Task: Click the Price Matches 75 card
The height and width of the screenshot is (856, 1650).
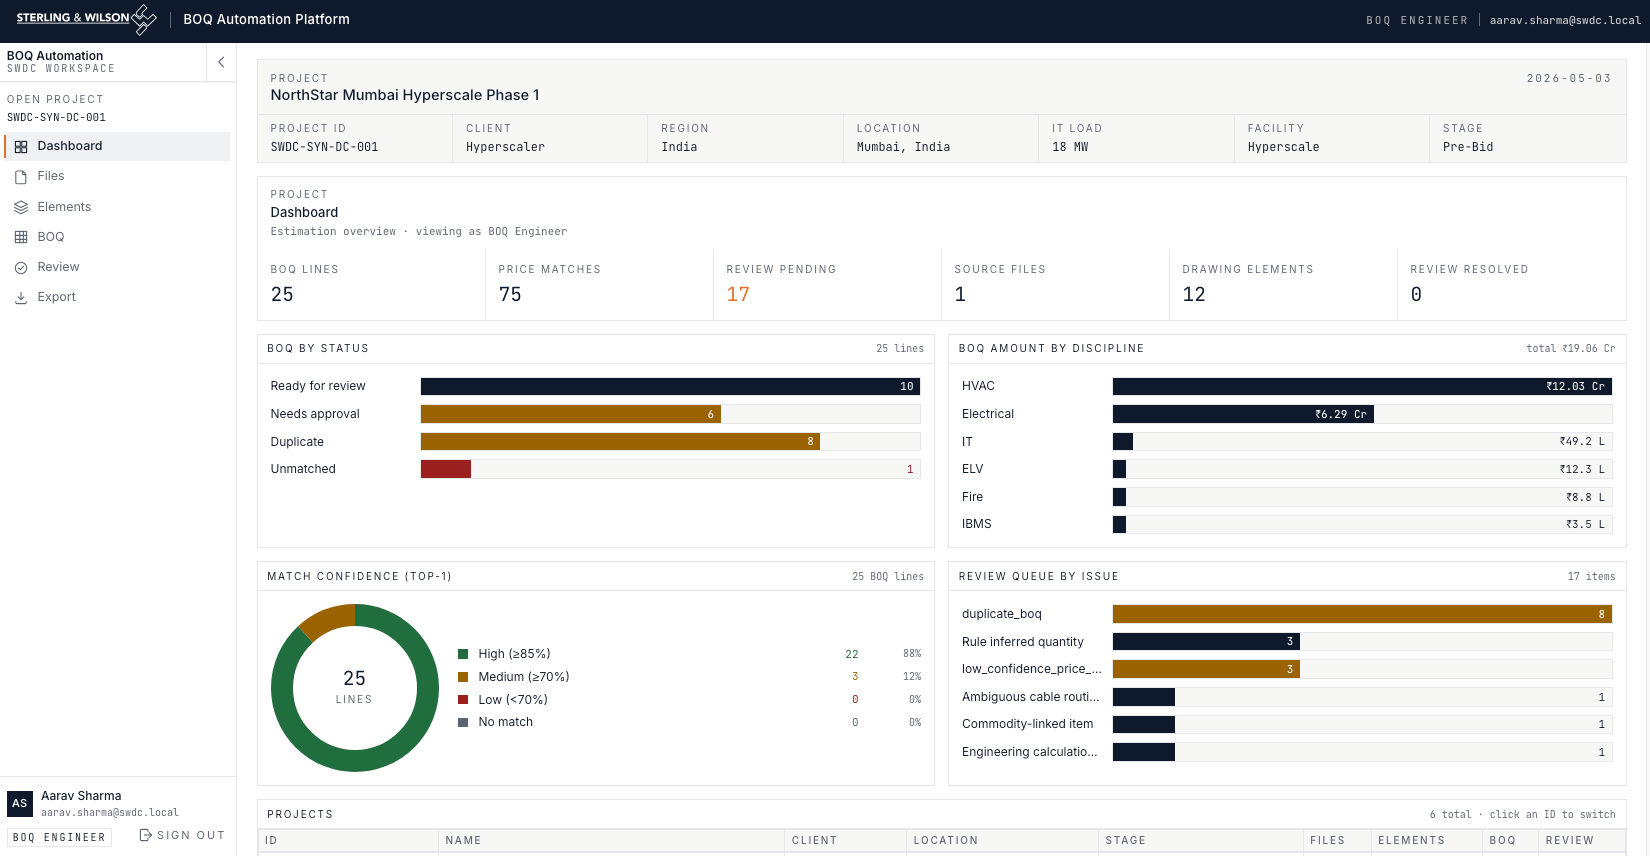Action: coord(599,284)
